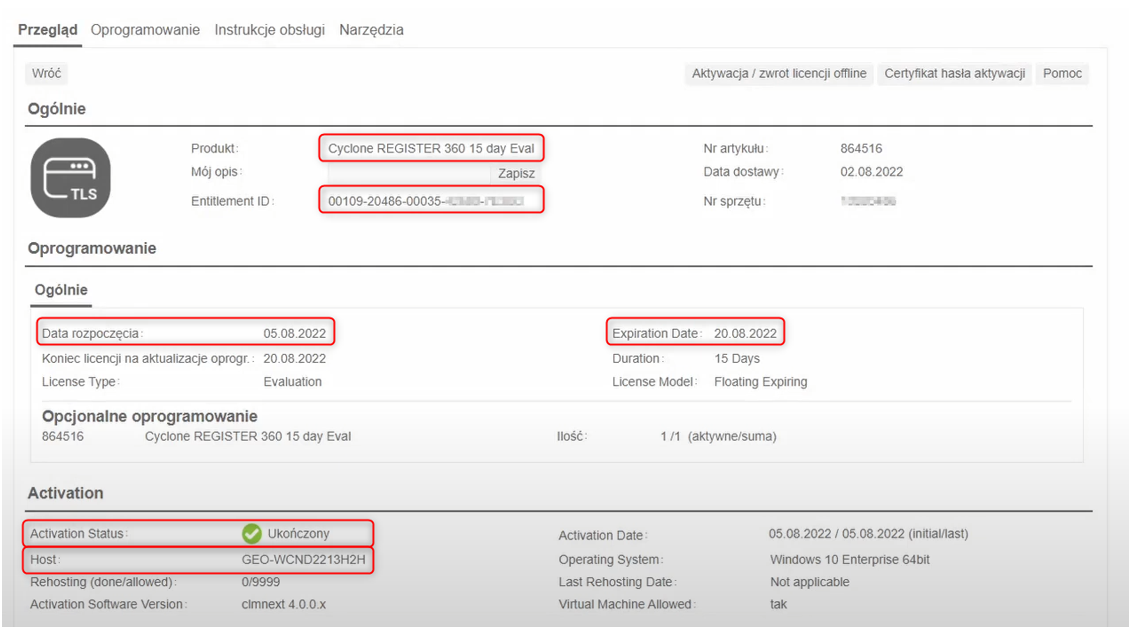Open the Pomoc help button
This screenshot has width=1130, height=628.
1062,74
